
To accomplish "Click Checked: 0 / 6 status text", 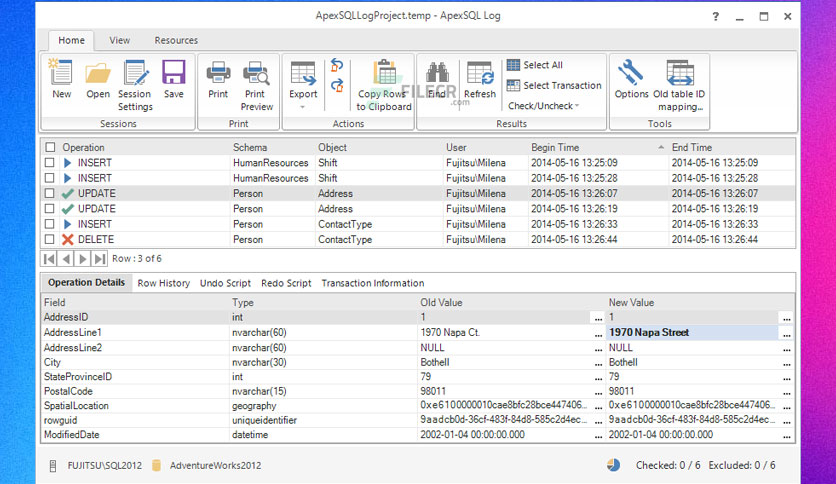I will pyautogui.click(x=668, y=465).
